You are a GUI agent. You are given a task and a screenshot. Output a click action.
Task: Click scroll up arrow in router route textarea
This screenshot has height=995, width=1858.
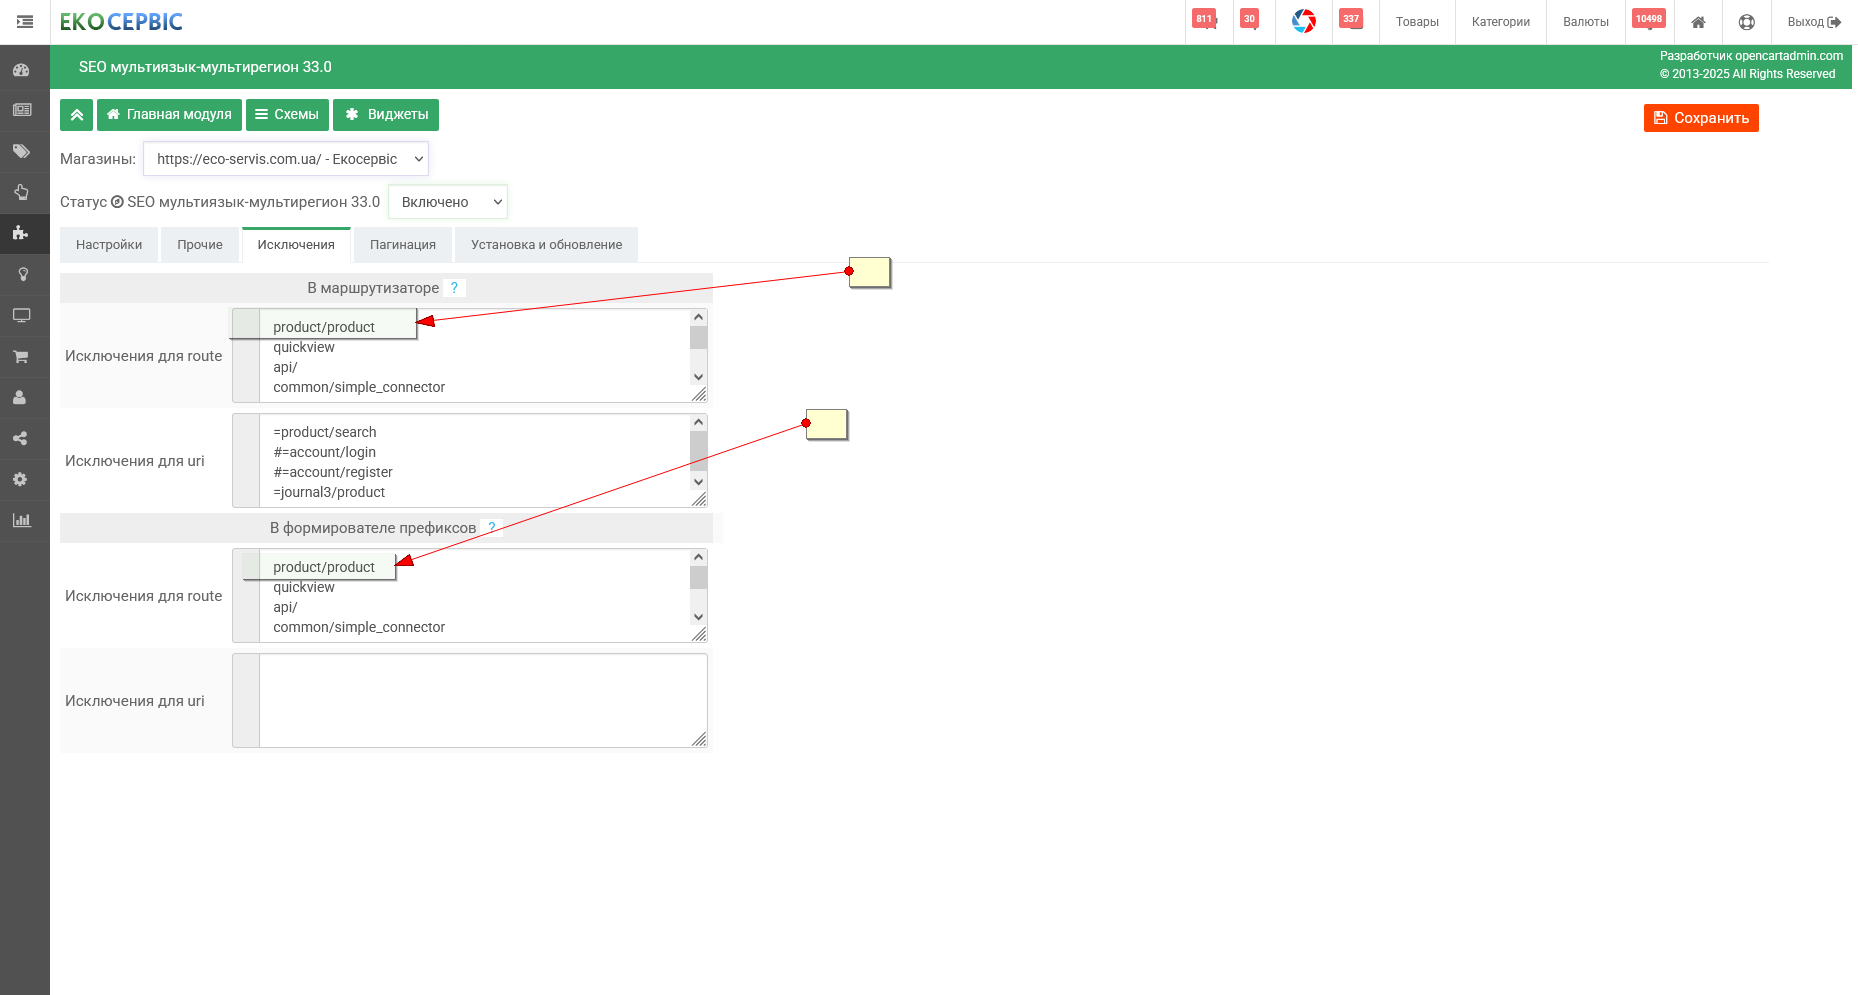click(698, 317)
